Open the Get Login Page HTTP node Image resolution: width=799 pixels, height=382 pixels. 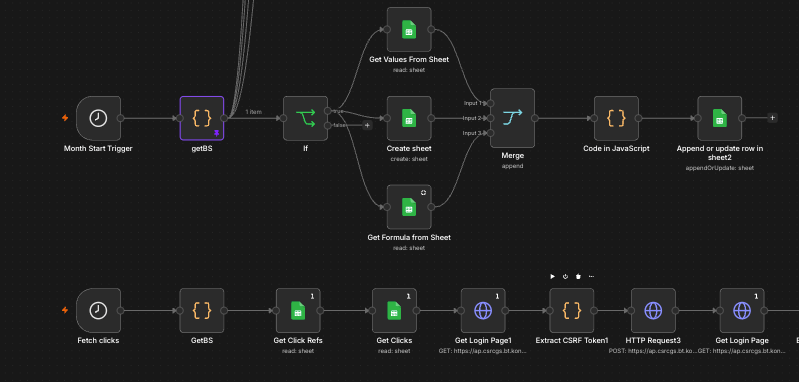[x=742, y=310]
